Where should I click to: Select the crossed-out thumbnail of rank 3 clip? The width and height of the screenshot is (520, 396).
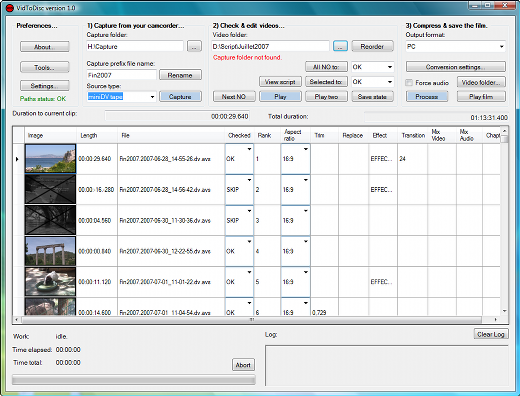50,220
